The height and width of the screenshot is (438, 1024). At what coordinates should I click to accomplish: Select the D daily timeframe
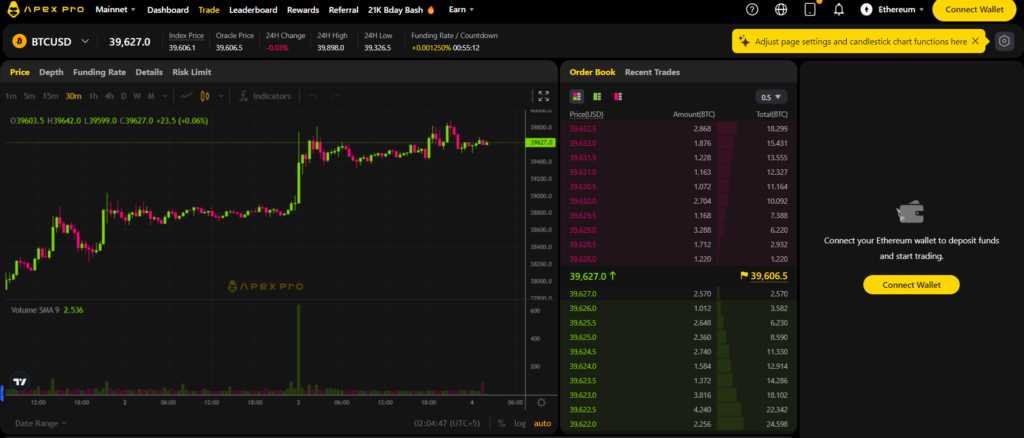[x=123, y=96]
